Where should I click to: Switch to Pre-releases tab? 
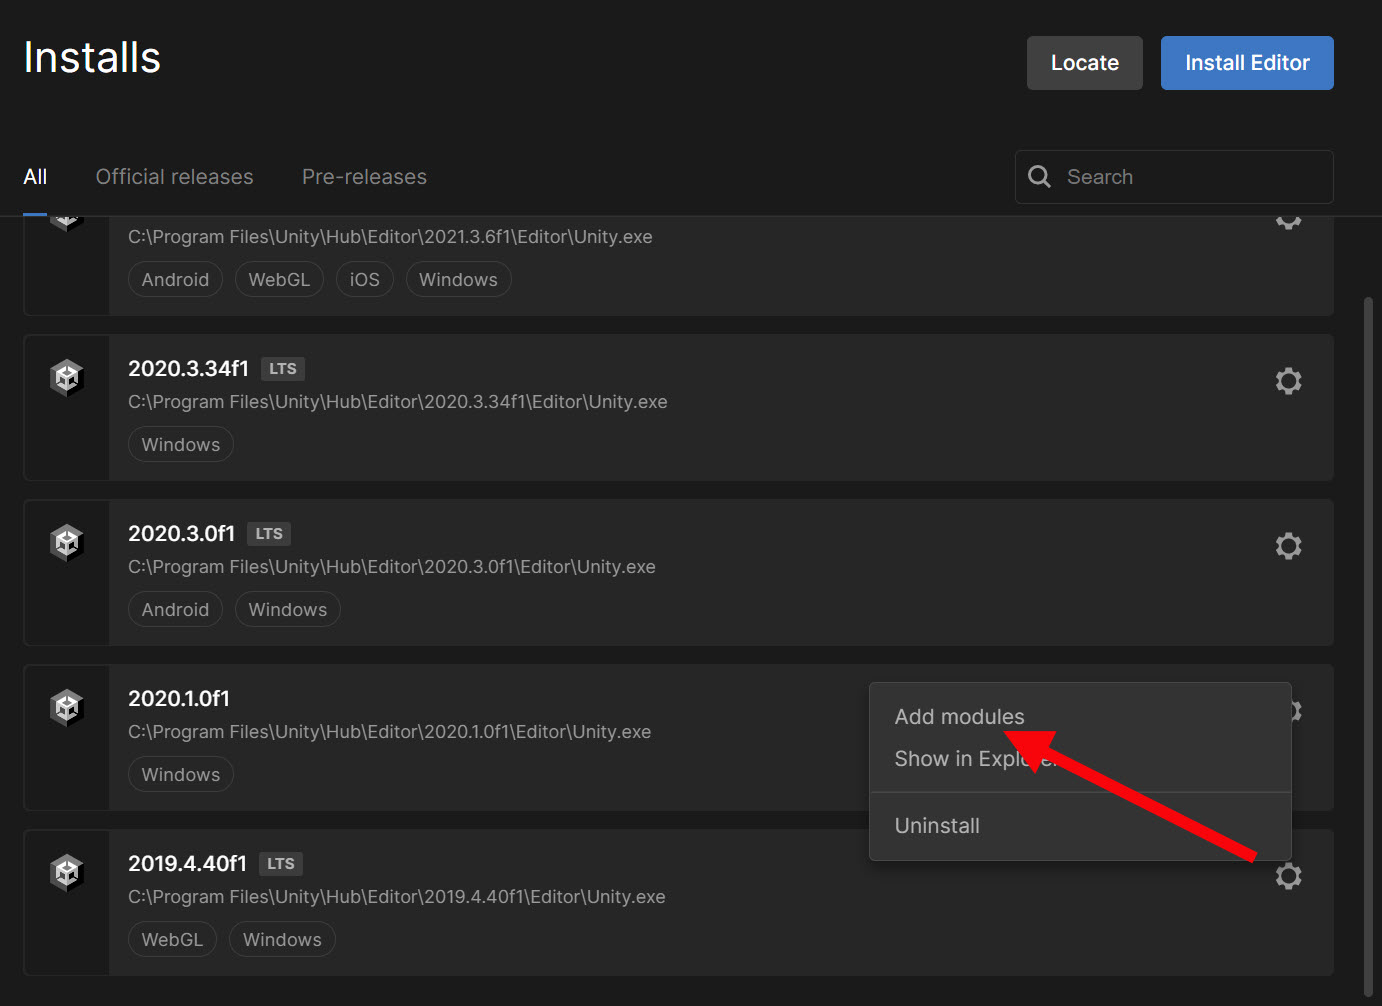click(x=365, y=177)
